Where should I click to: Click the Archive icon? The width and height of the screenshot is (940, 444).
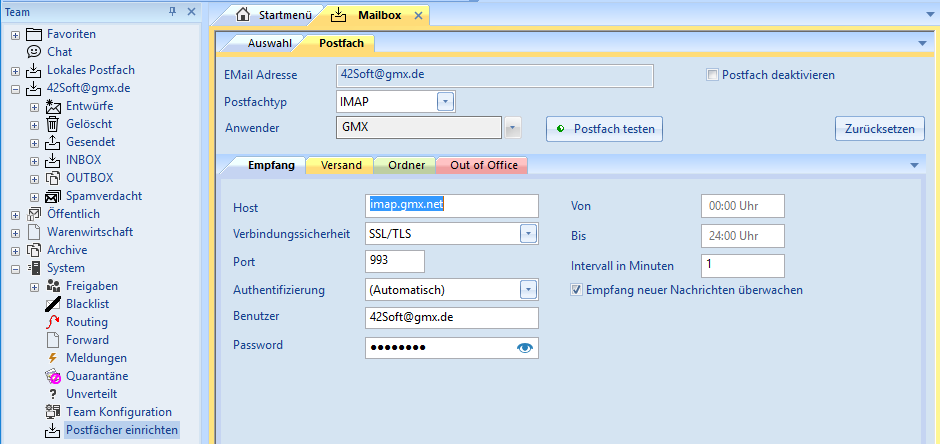(x=34, y=250)
